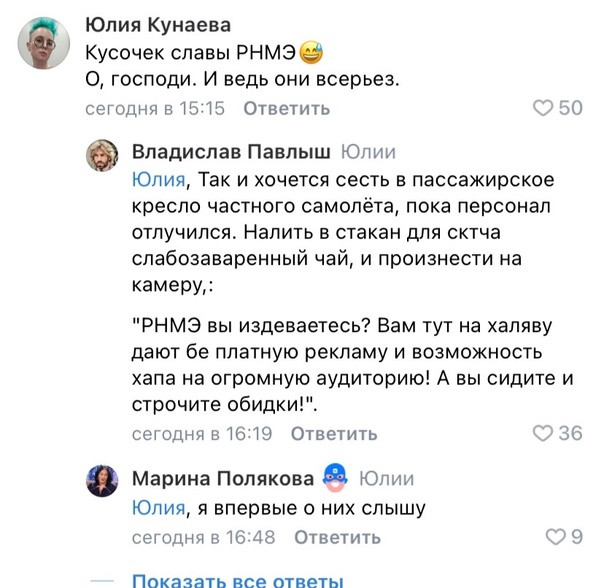
Task: Click the masked hero sticker badge next to Марина Полякова
Action: click(335, 478)
